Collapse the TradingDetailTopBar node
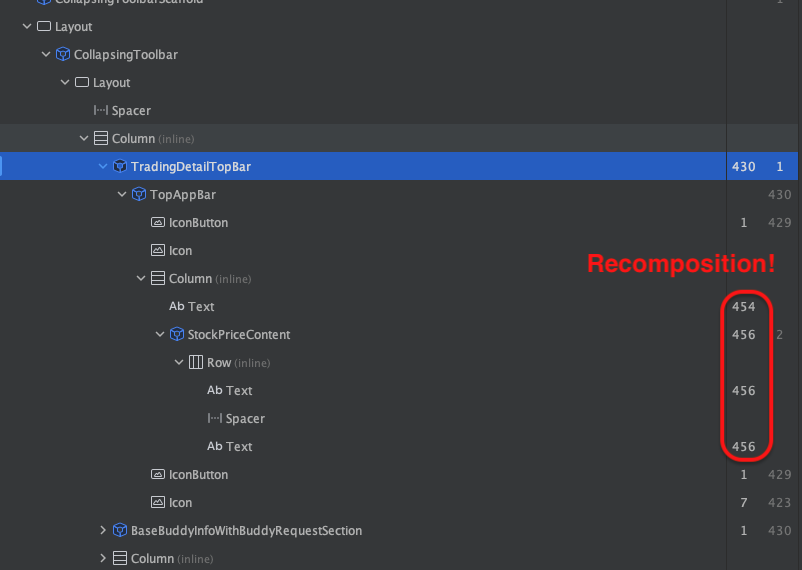Viewport: 802px width, 570px height. (103, 166)
